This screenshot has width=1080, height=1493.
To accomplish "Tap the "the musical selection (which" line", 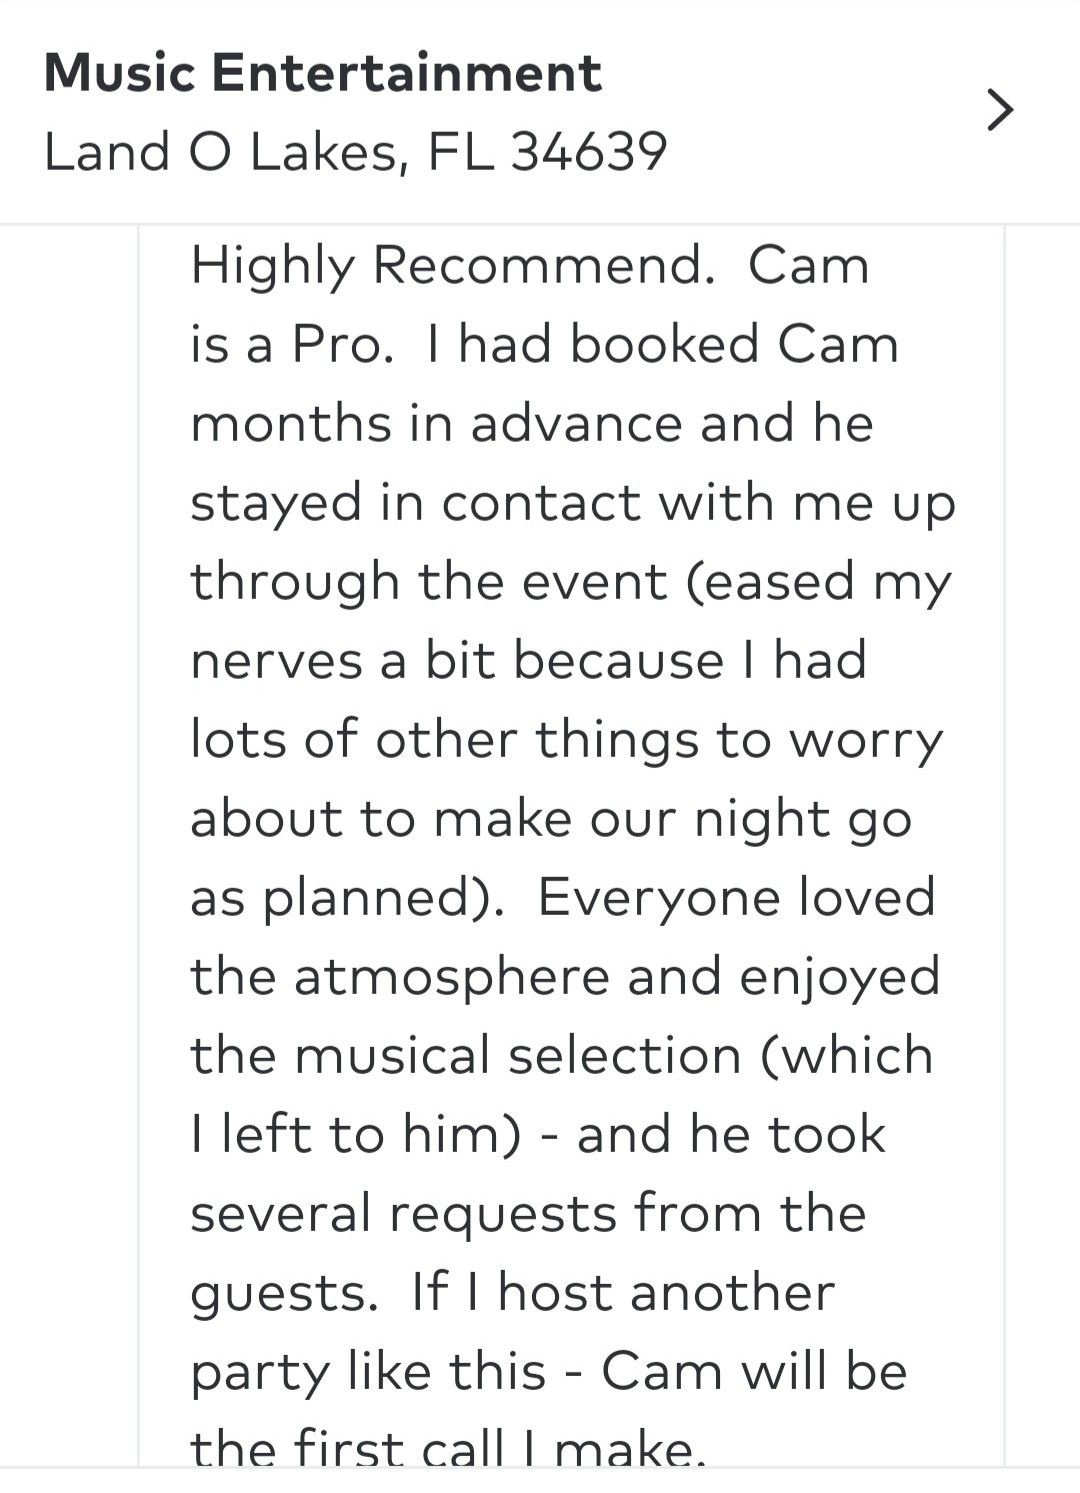I will (x=561, y=1056).
